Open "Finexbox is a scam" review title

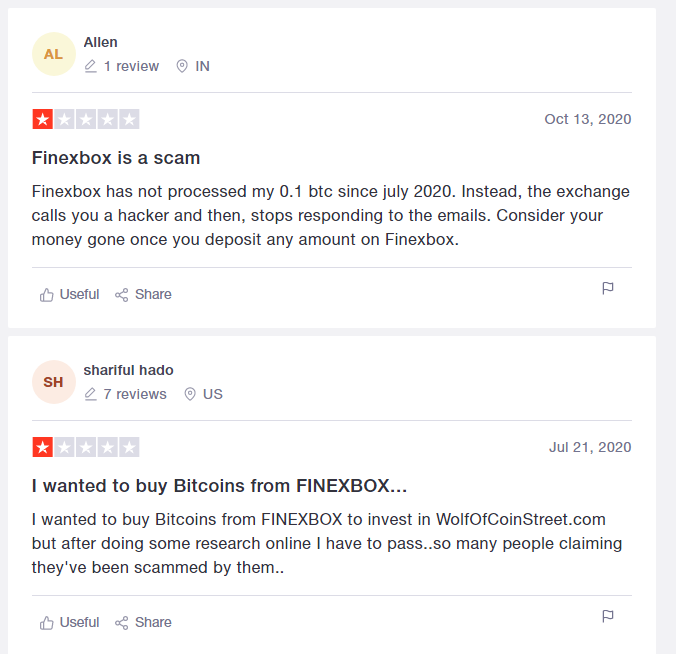(x=116, y=158)
